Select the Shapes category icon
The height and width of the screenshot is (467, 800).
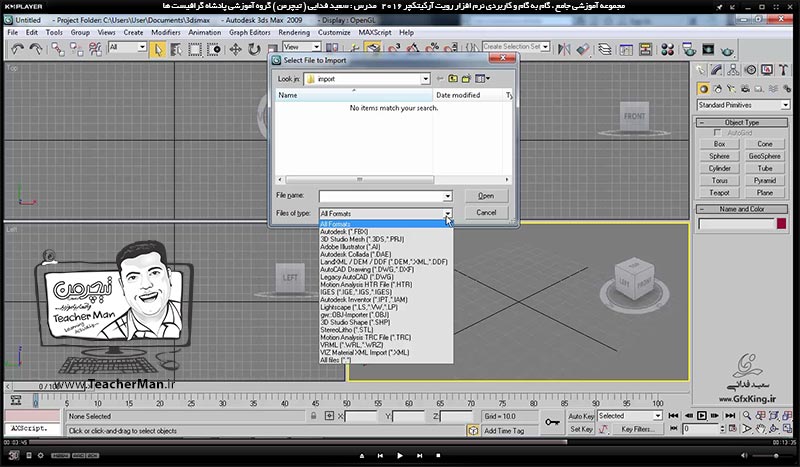click(x=718, y=89)
